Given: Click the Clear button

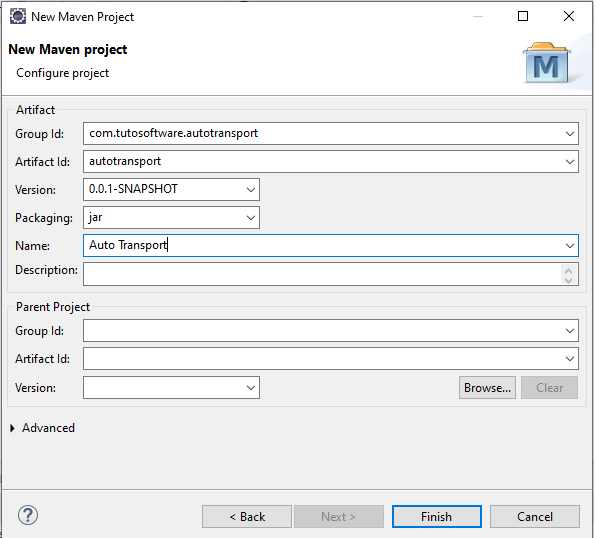Looking at the screenshot, I should [x=550, y=388].
